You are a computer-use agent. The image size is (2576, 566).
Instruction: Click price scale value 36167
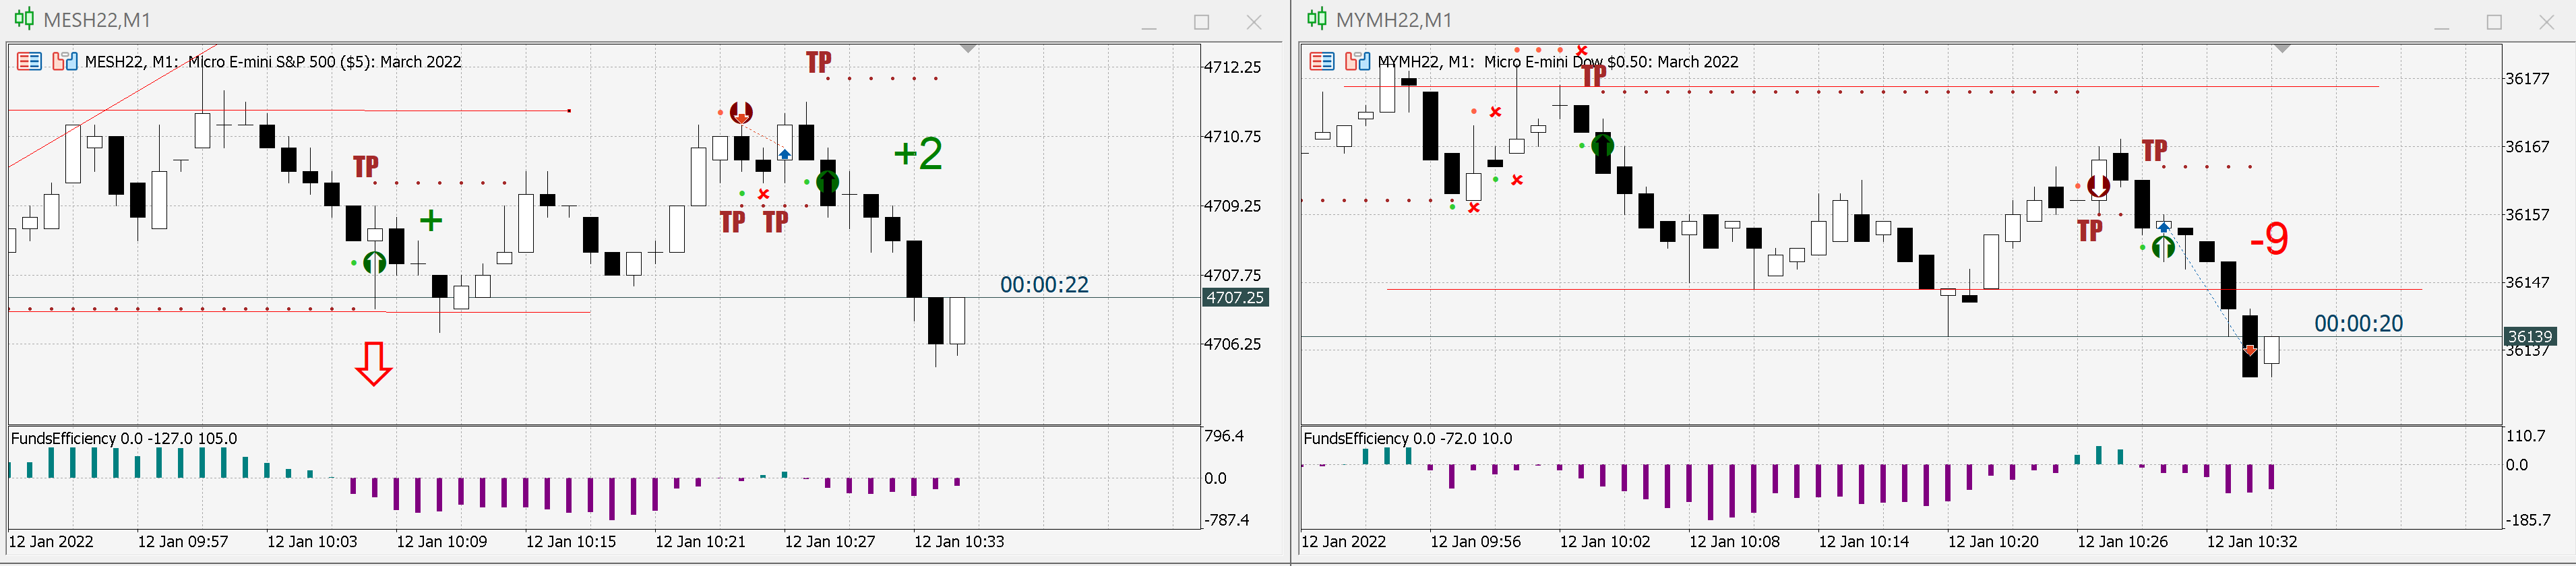click(x=2527, y=147)
